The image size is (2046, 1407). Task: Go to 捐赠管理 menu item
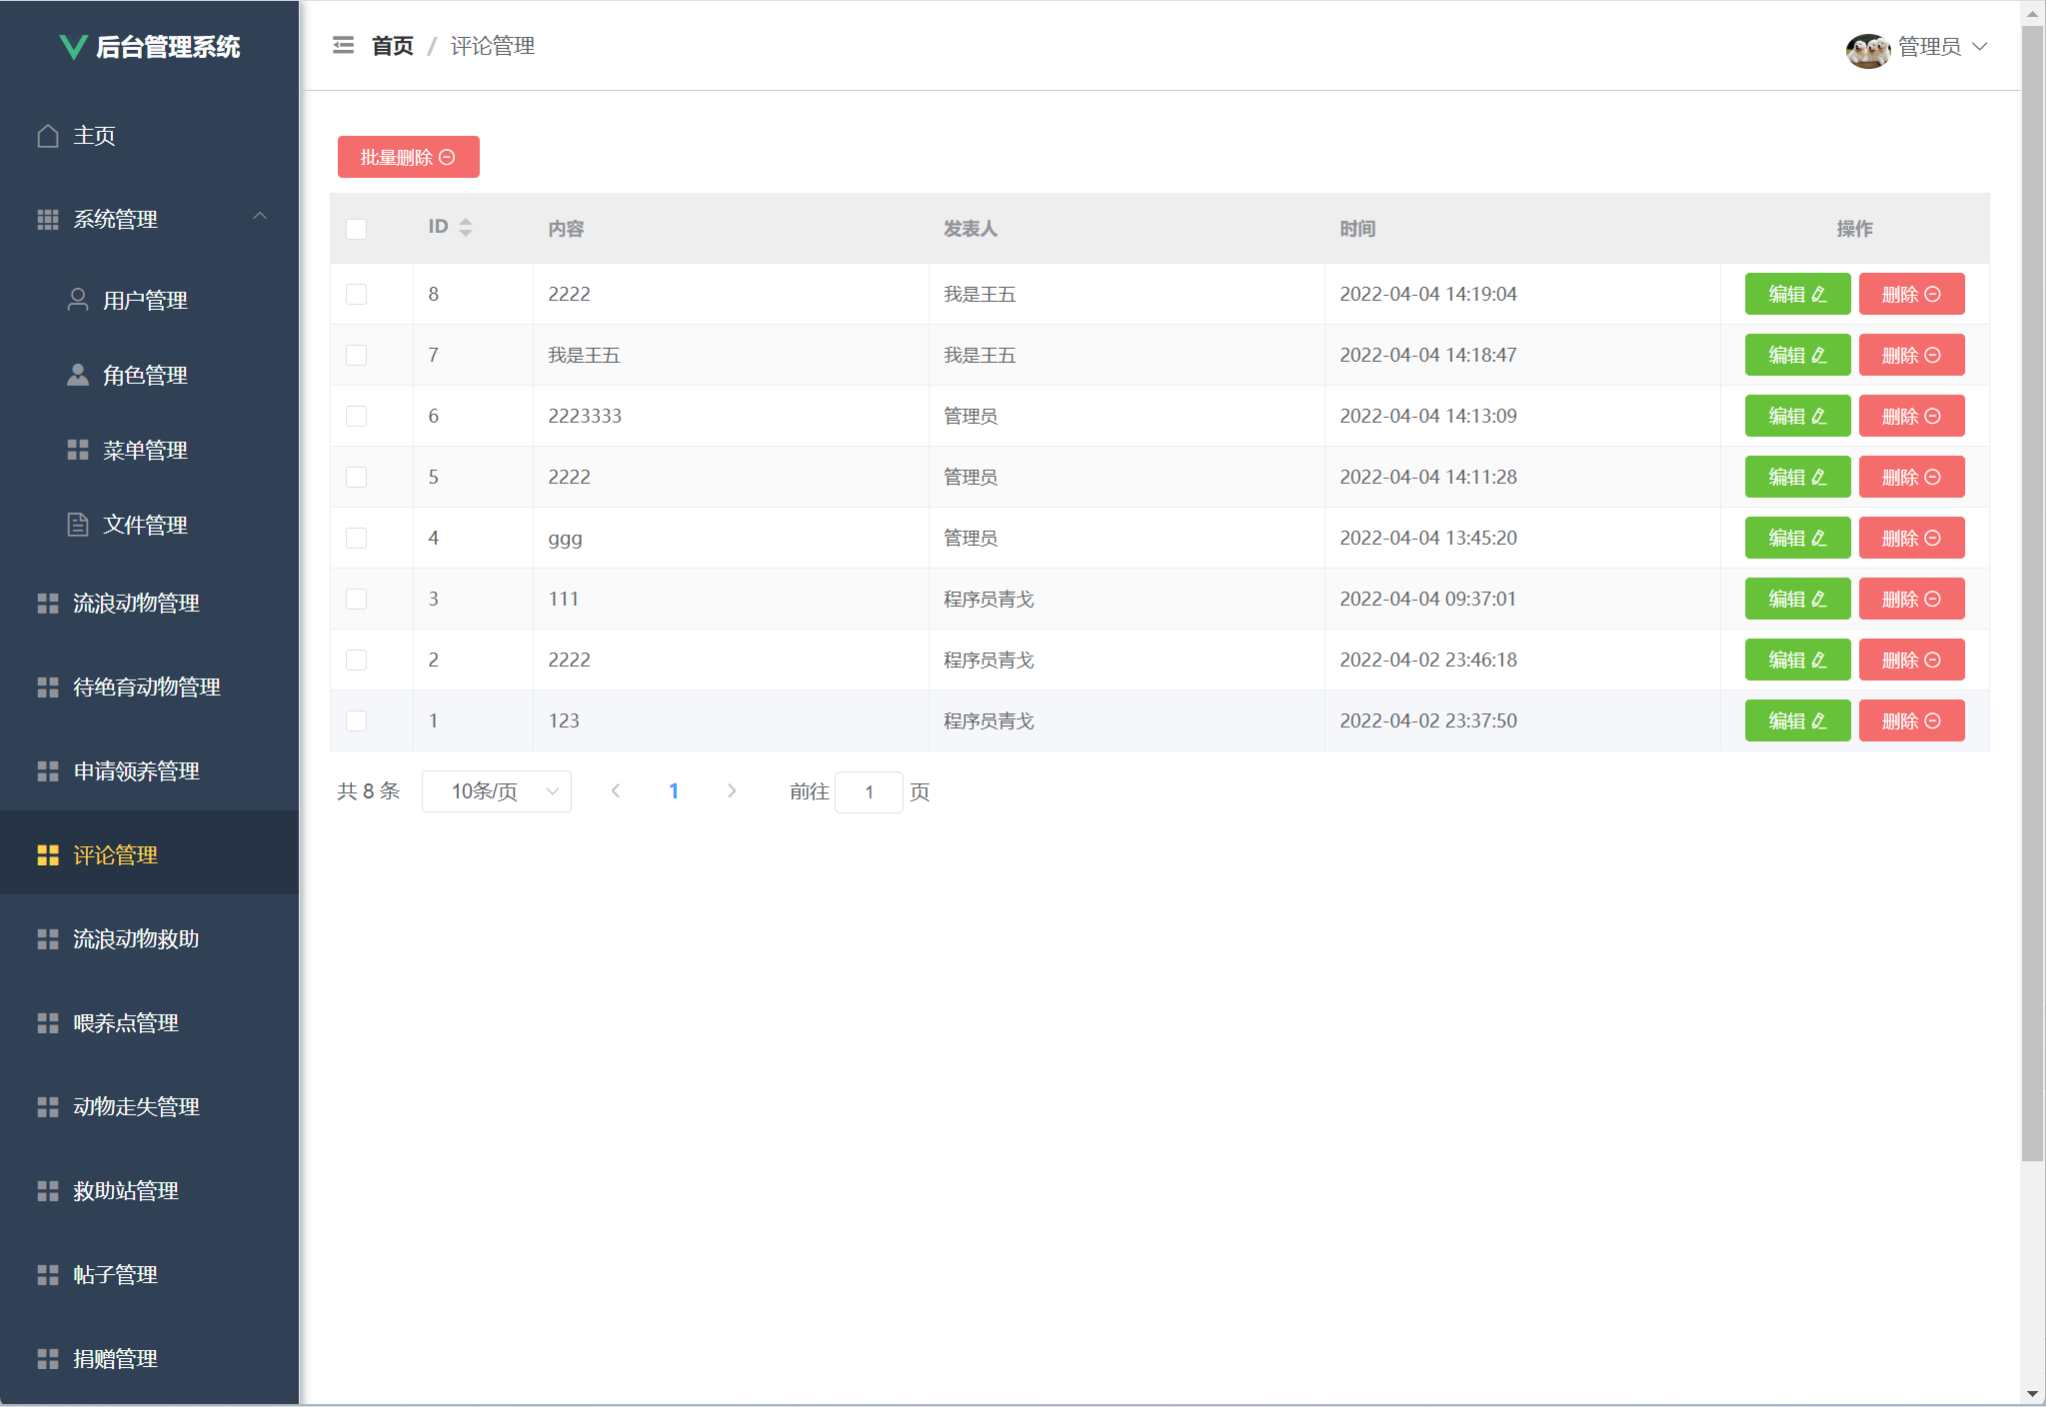(115, 1358)
